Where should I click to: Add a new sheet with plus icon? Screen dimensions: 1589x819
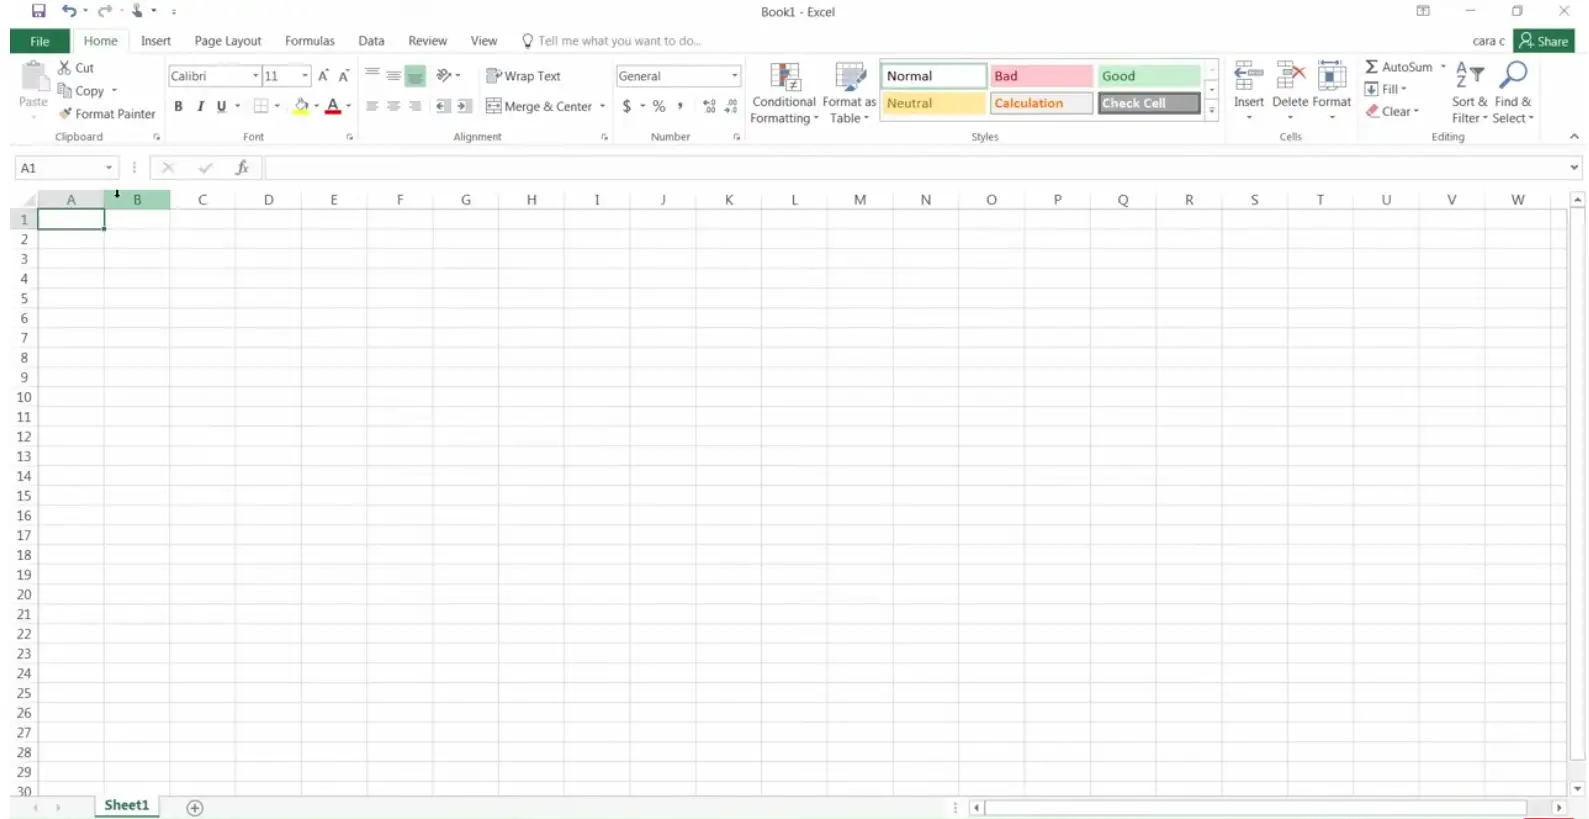[x=195, y=808]
